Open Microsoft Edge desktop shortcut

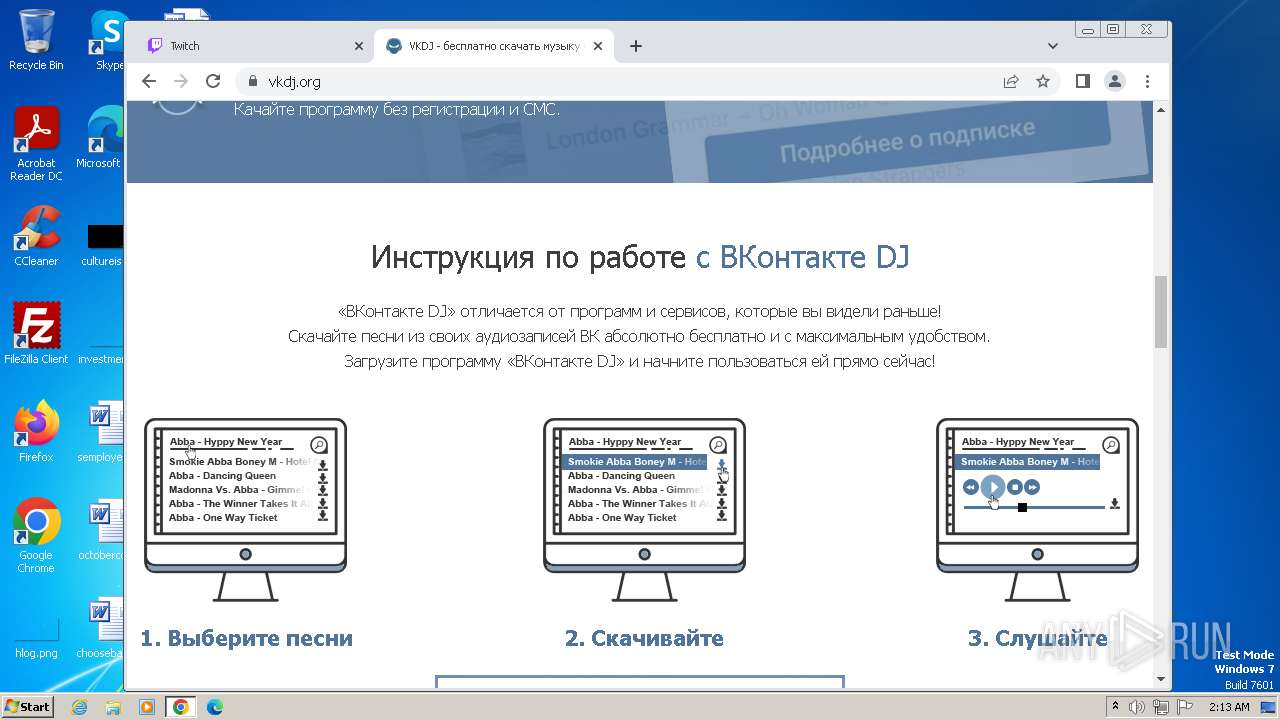click(98, 138)
